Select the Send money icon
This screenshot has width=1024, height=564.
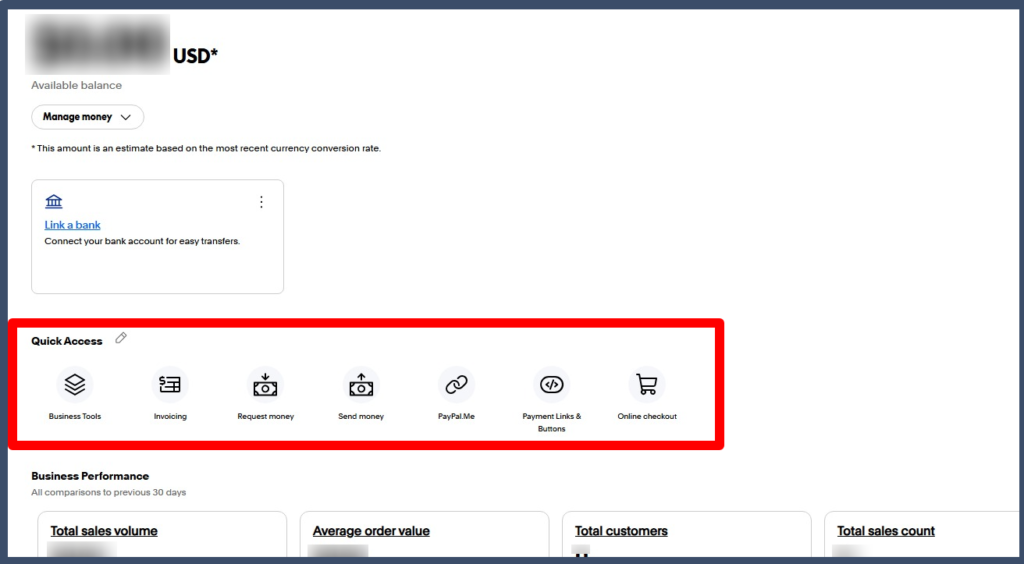click(360, 384)
